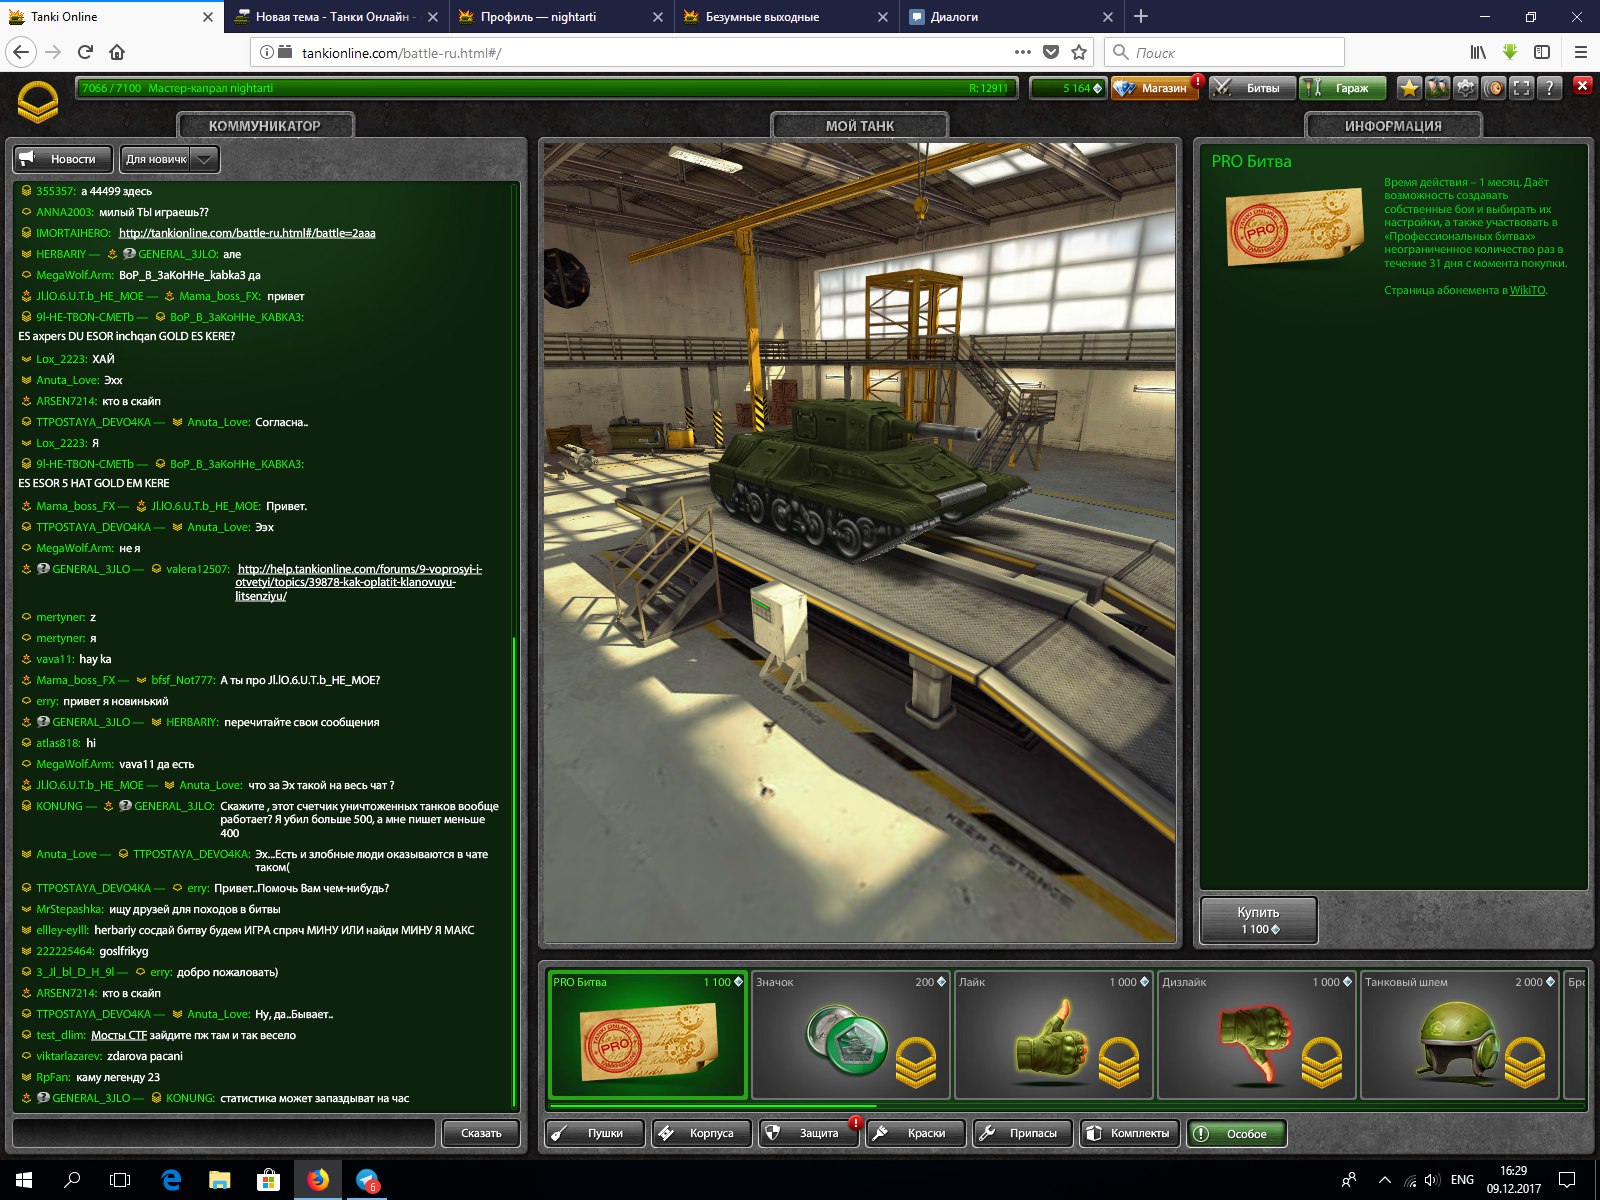Image resolution: width=1600 pixels, height=1200 pixels.
Task: Save page to Pocket
Action: [1050, 52]
